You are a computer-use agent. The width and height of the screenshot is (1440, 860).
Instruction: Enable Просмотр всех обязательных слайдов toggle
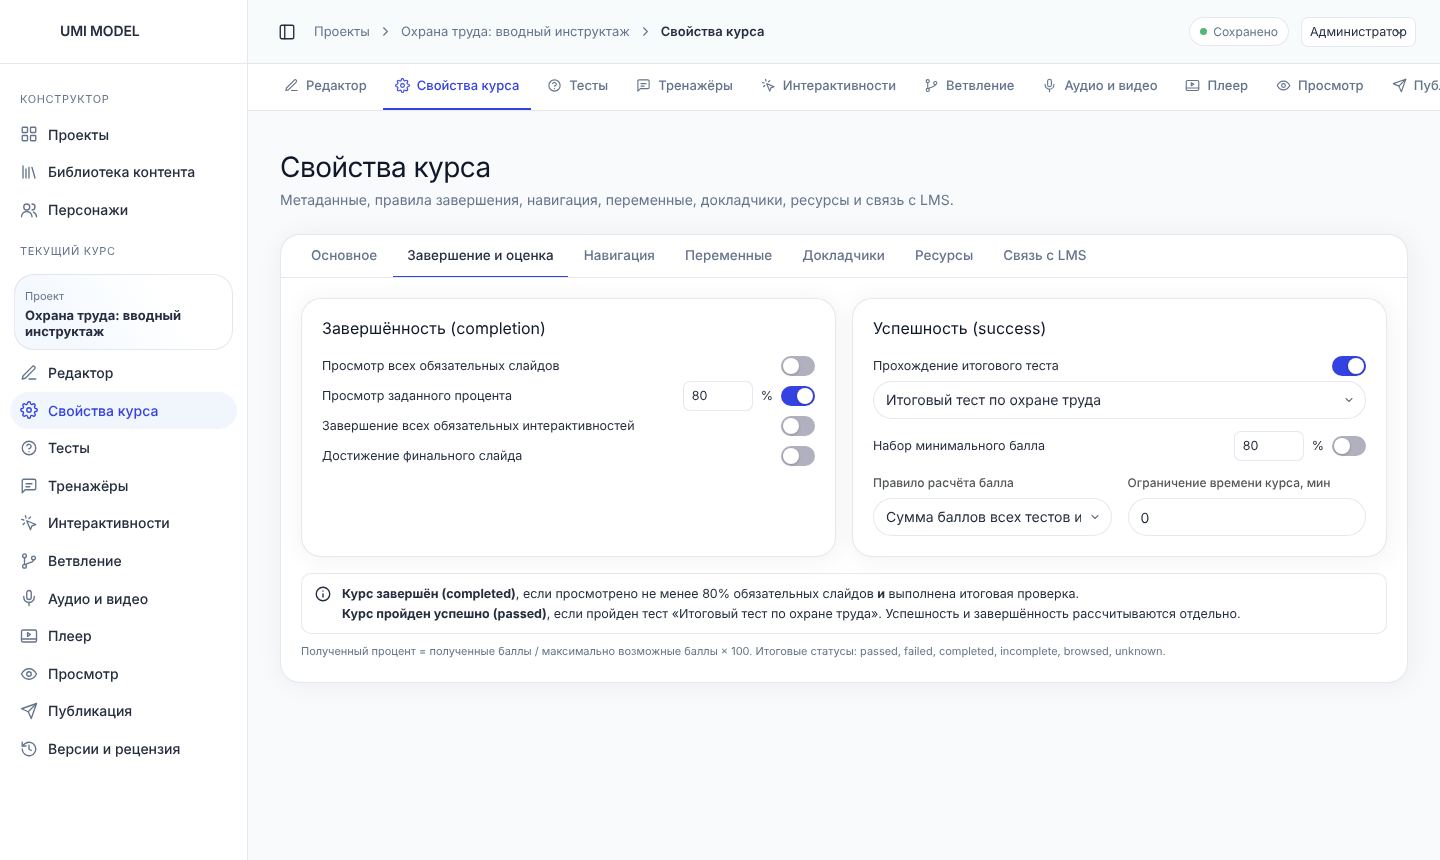(798, 366)
